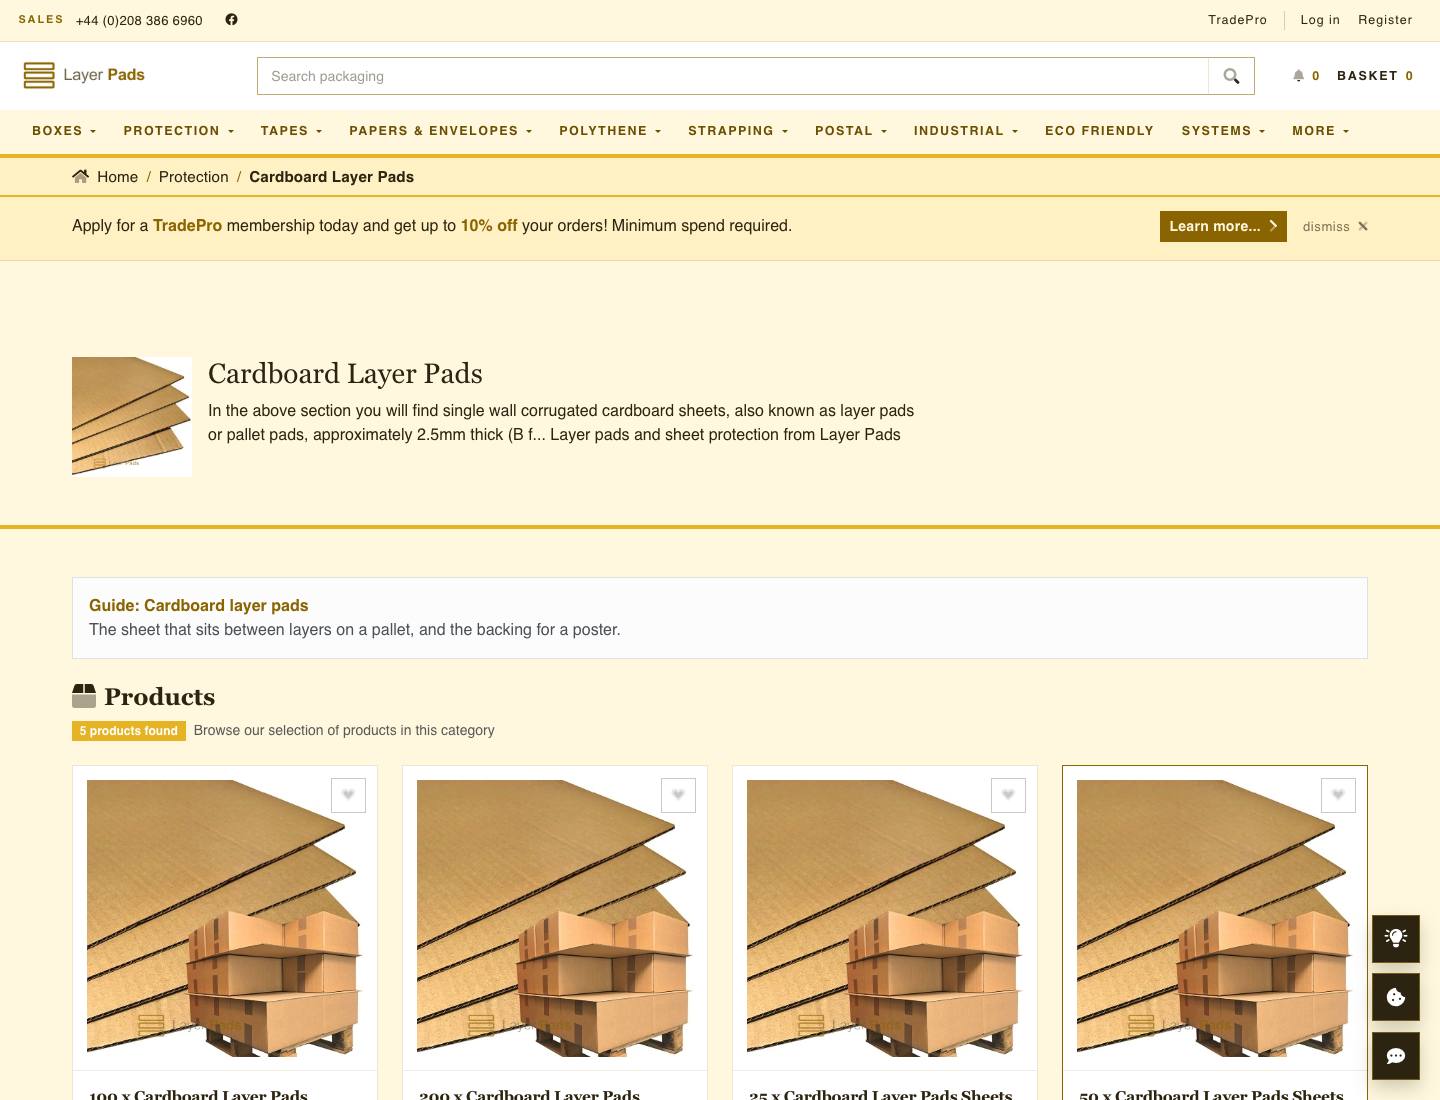Expand the Industrial menu
The height and width of the screenshot is (1100, 1440).
[x=966, y=131]
